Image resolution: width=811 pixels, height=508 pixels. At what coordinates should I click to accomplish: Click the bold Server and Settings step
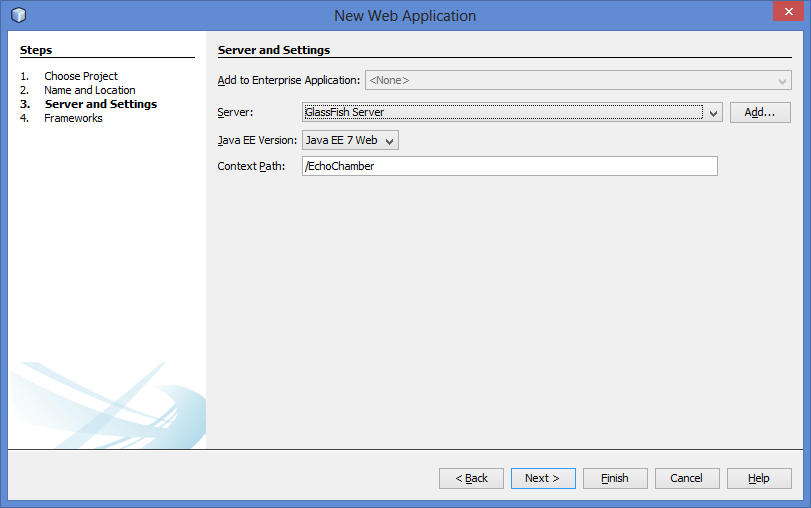click(100, 104)
